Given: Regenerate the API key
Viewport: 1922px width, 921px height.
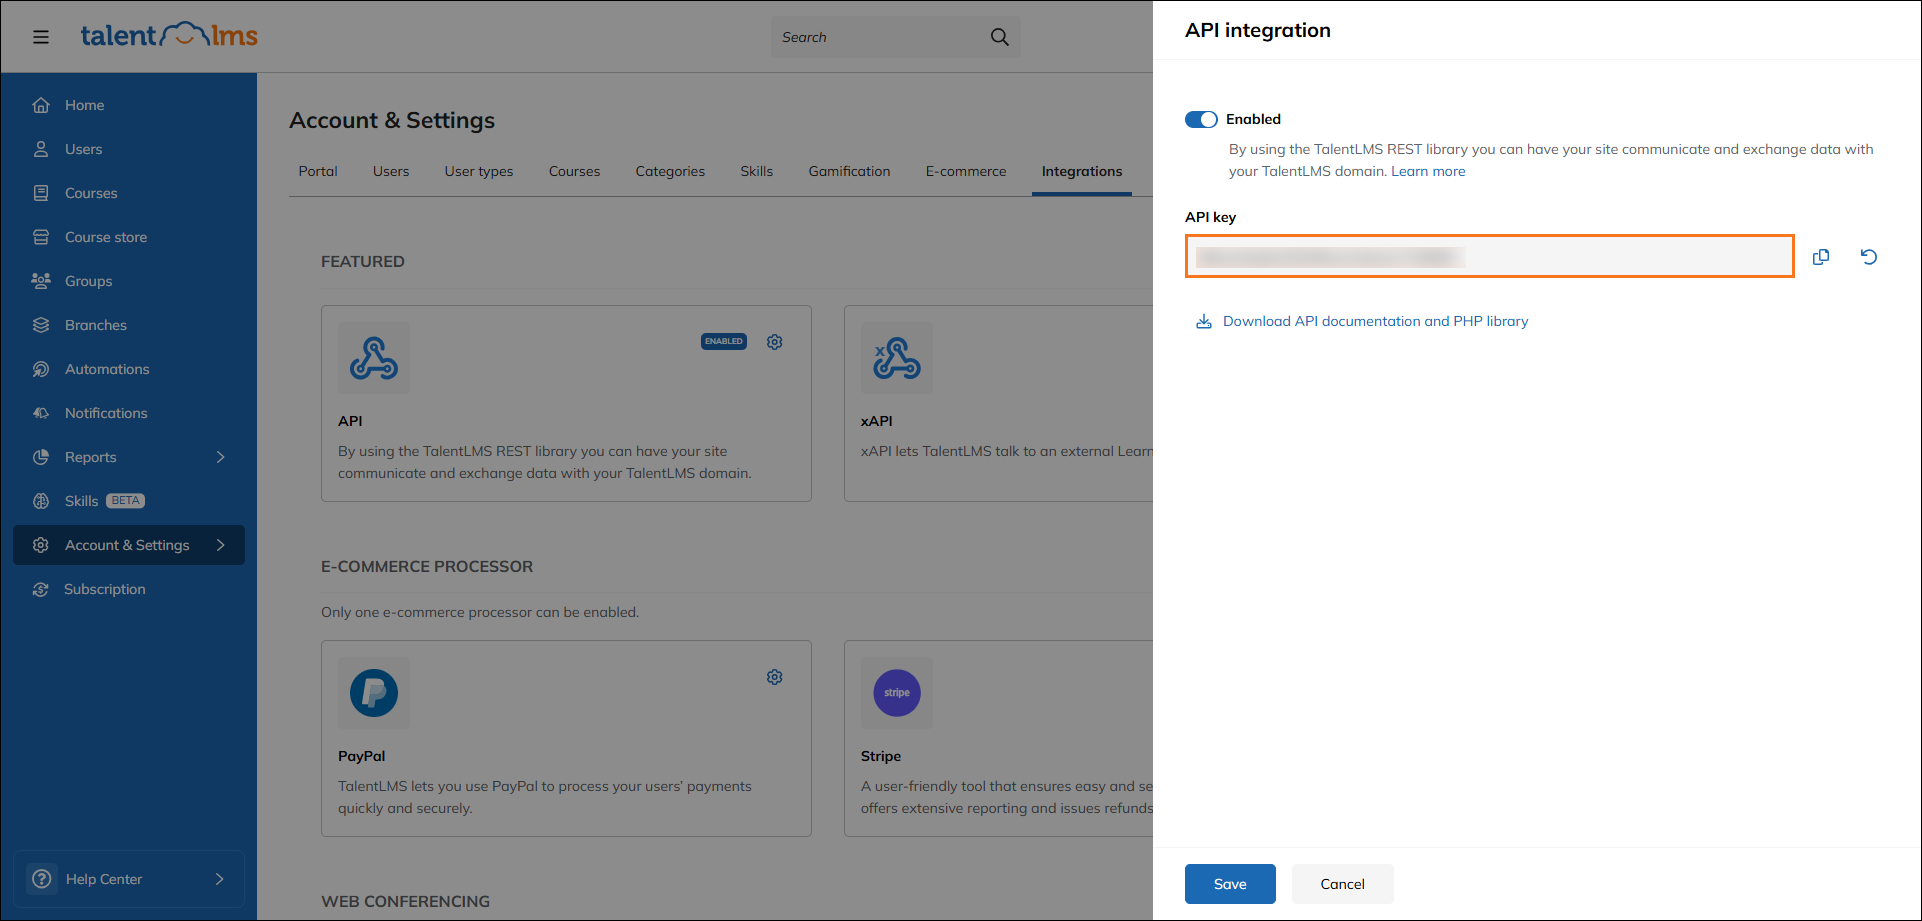Looking at the screenshot, I should point(1868,257).
